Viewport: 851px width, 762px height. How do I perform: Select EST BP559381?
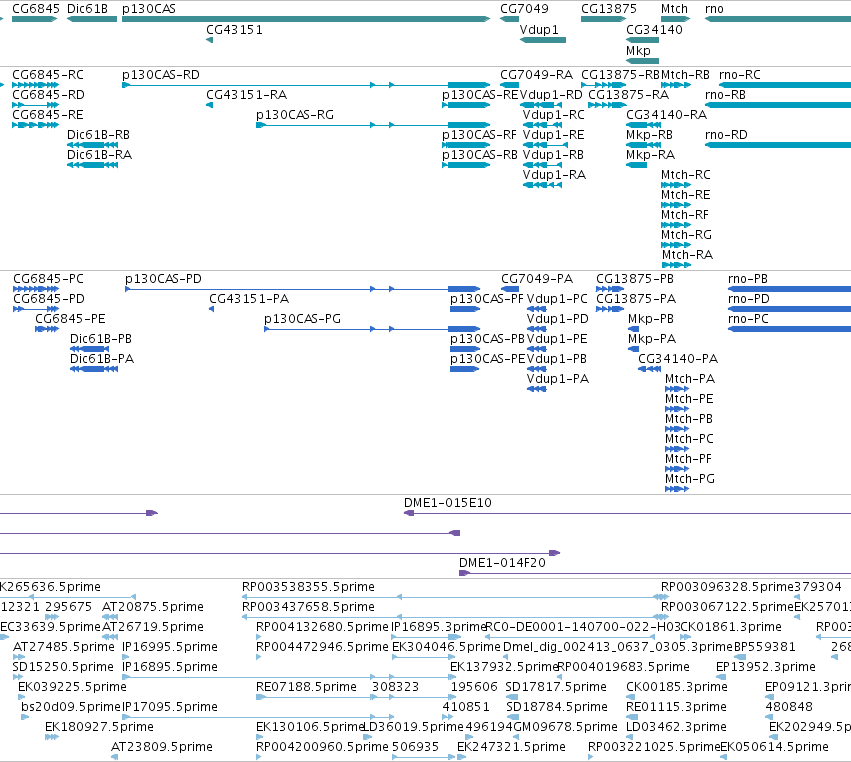click(765, 647)
